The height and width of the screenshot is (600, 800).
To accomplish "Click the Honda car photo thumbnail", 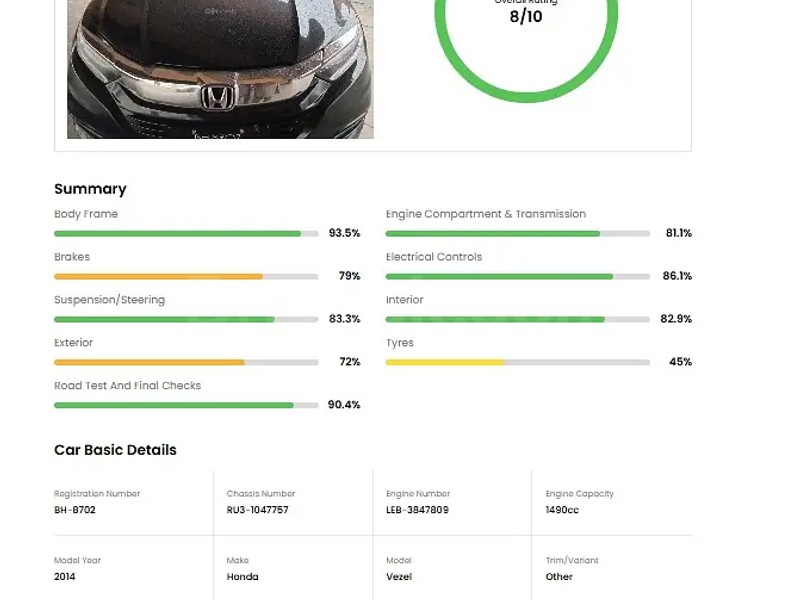I will pos(220,68).
